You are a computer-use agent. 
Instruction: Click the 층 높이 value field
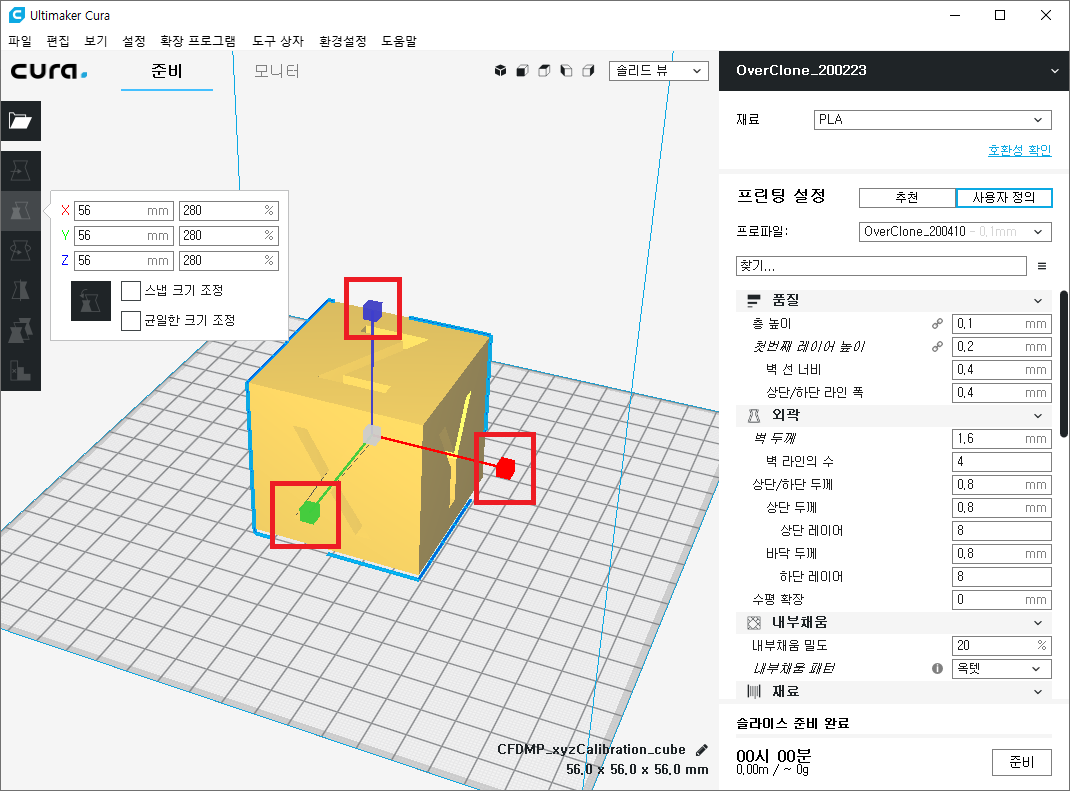point(1001,323)
